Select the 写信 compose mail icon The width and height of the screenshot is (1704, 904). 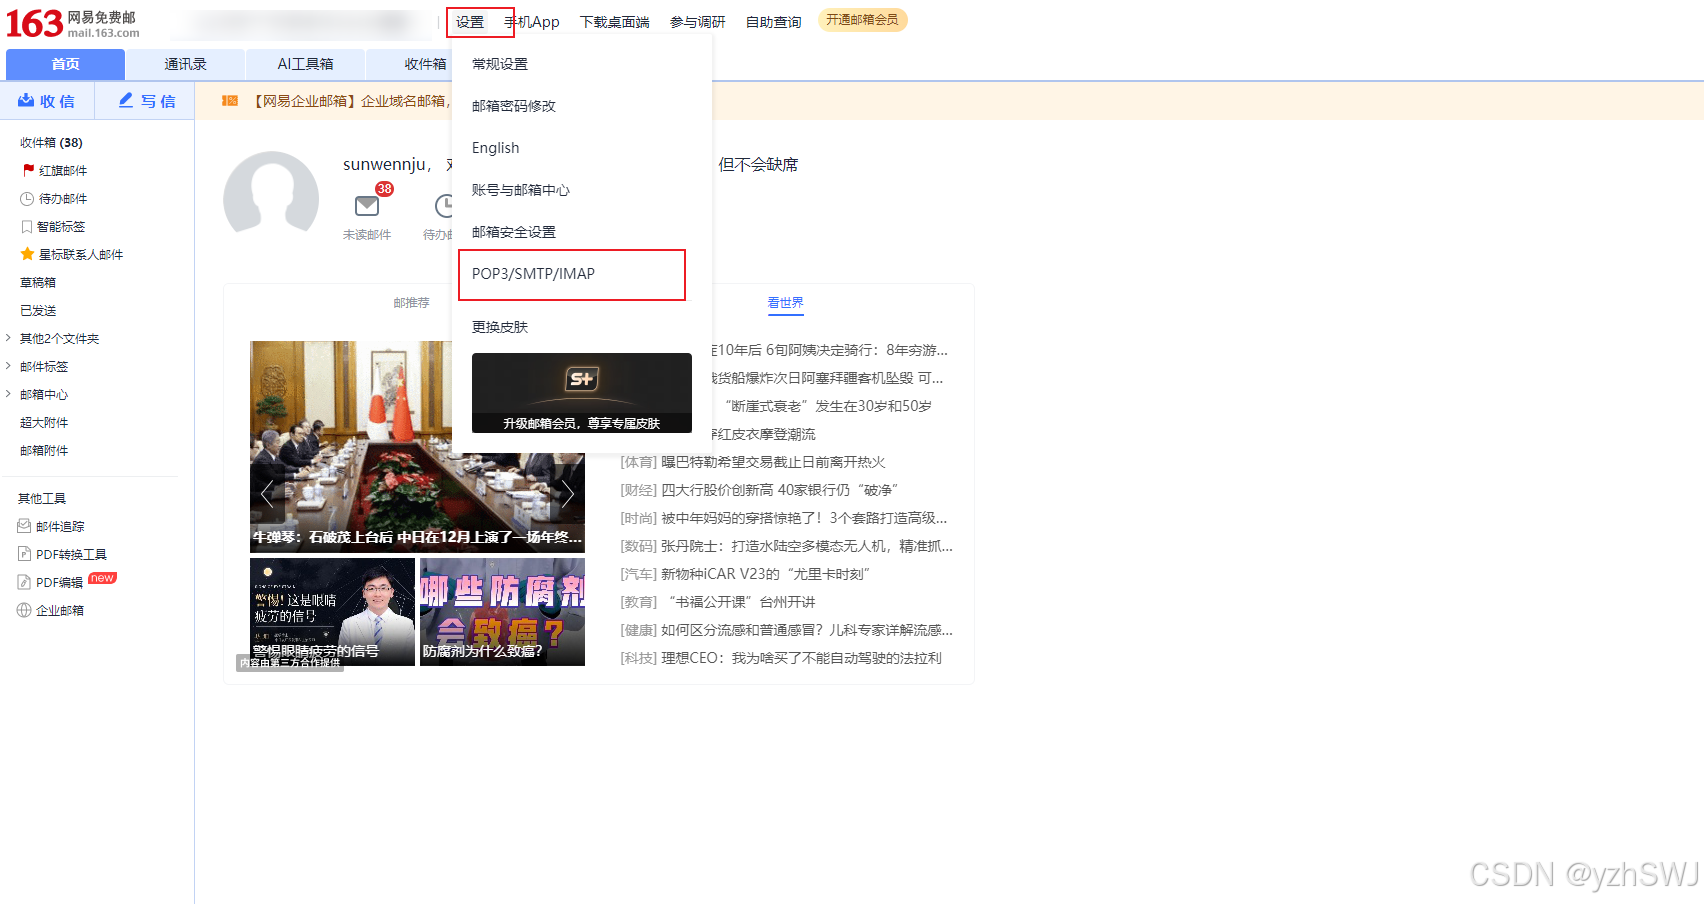(124, 101)
